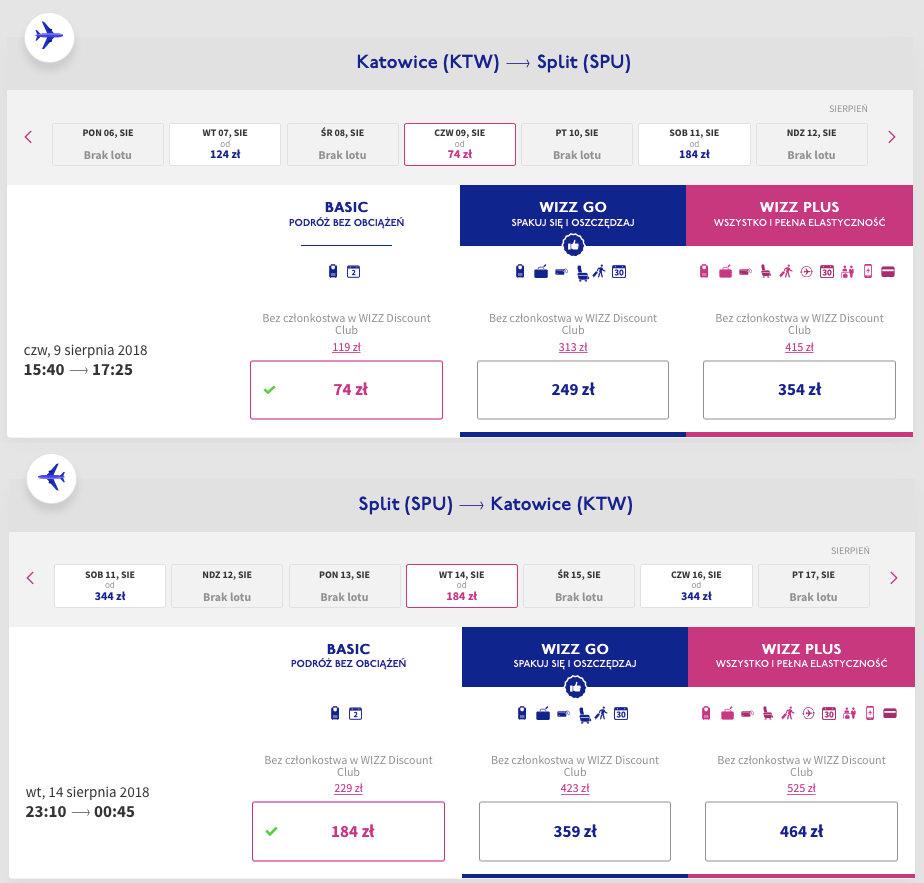Viewport: 924px width, 883px height.
Task: Choose return date CZW 16, SIE 344 zł
Action: [x=697, y=586]
